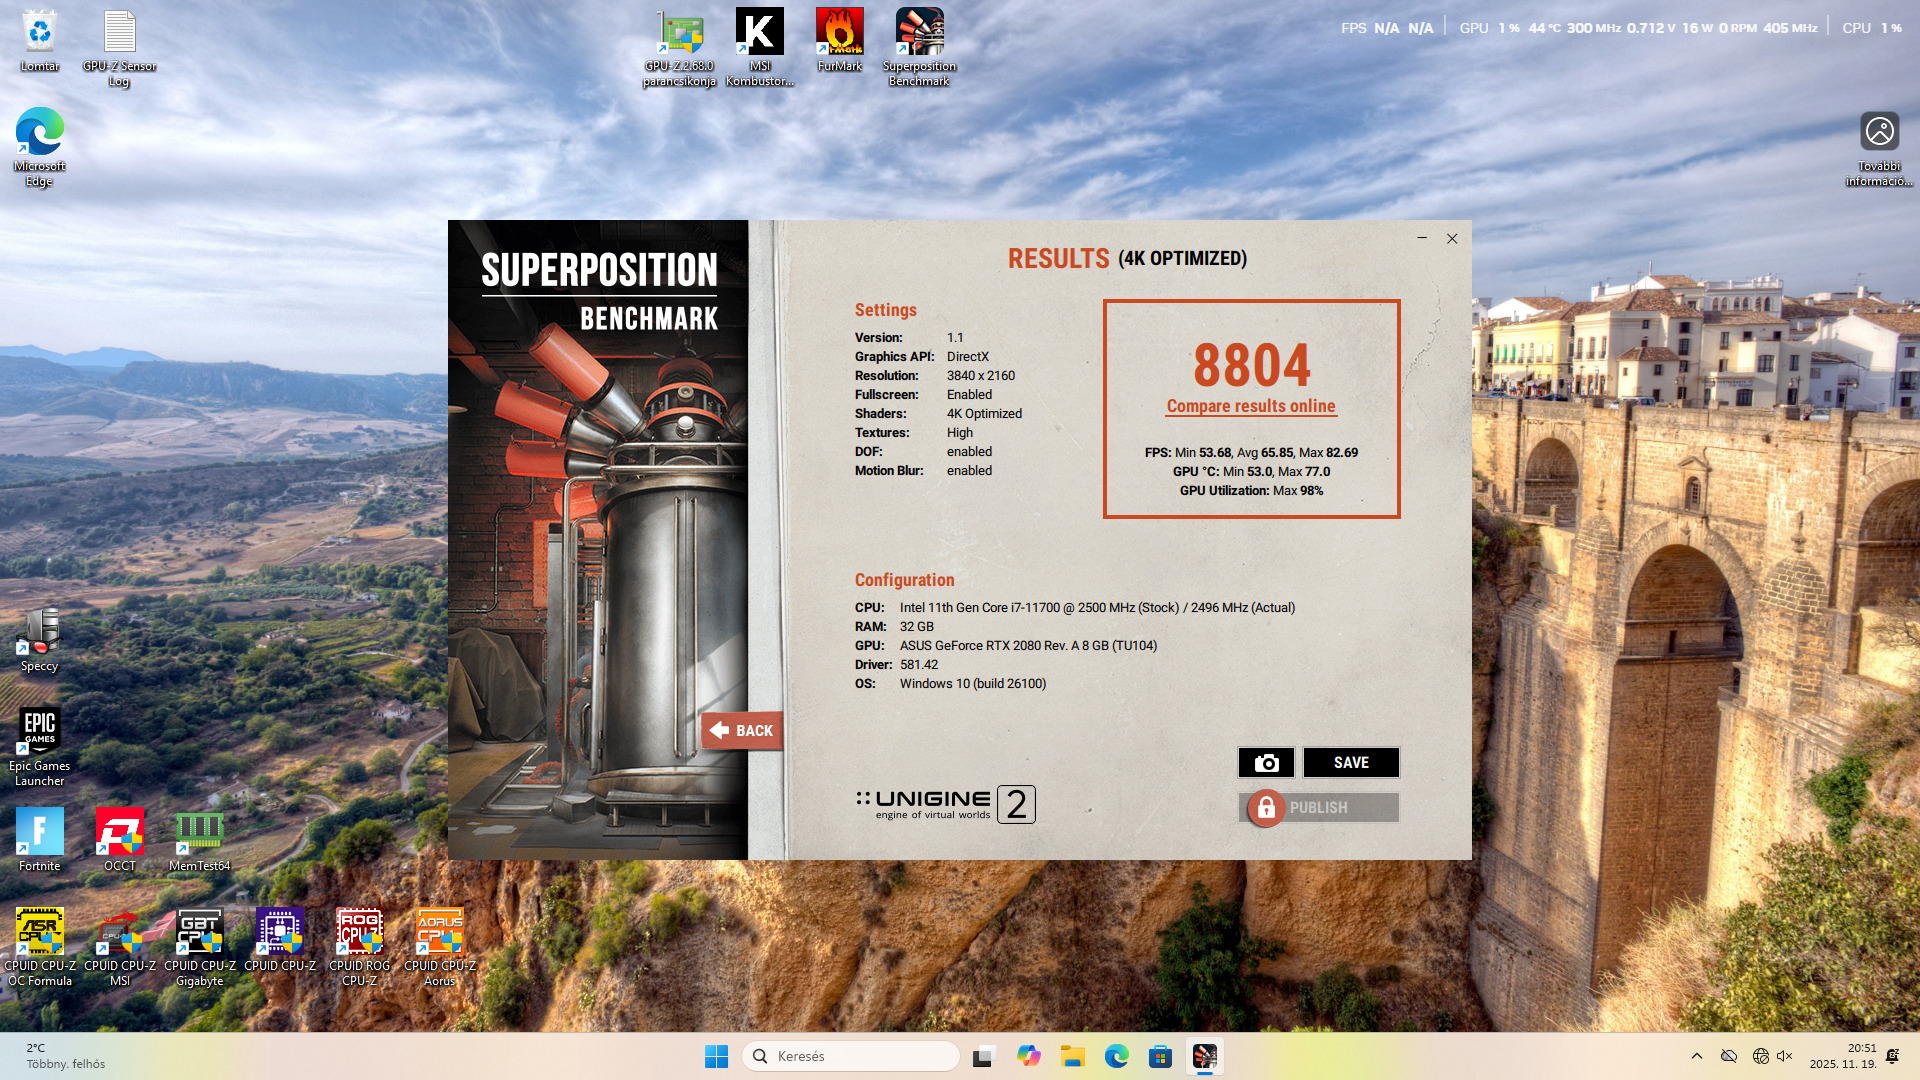Go BACK using the red arrow button
Screen dimensions: 1920x1080
[742, 731]
